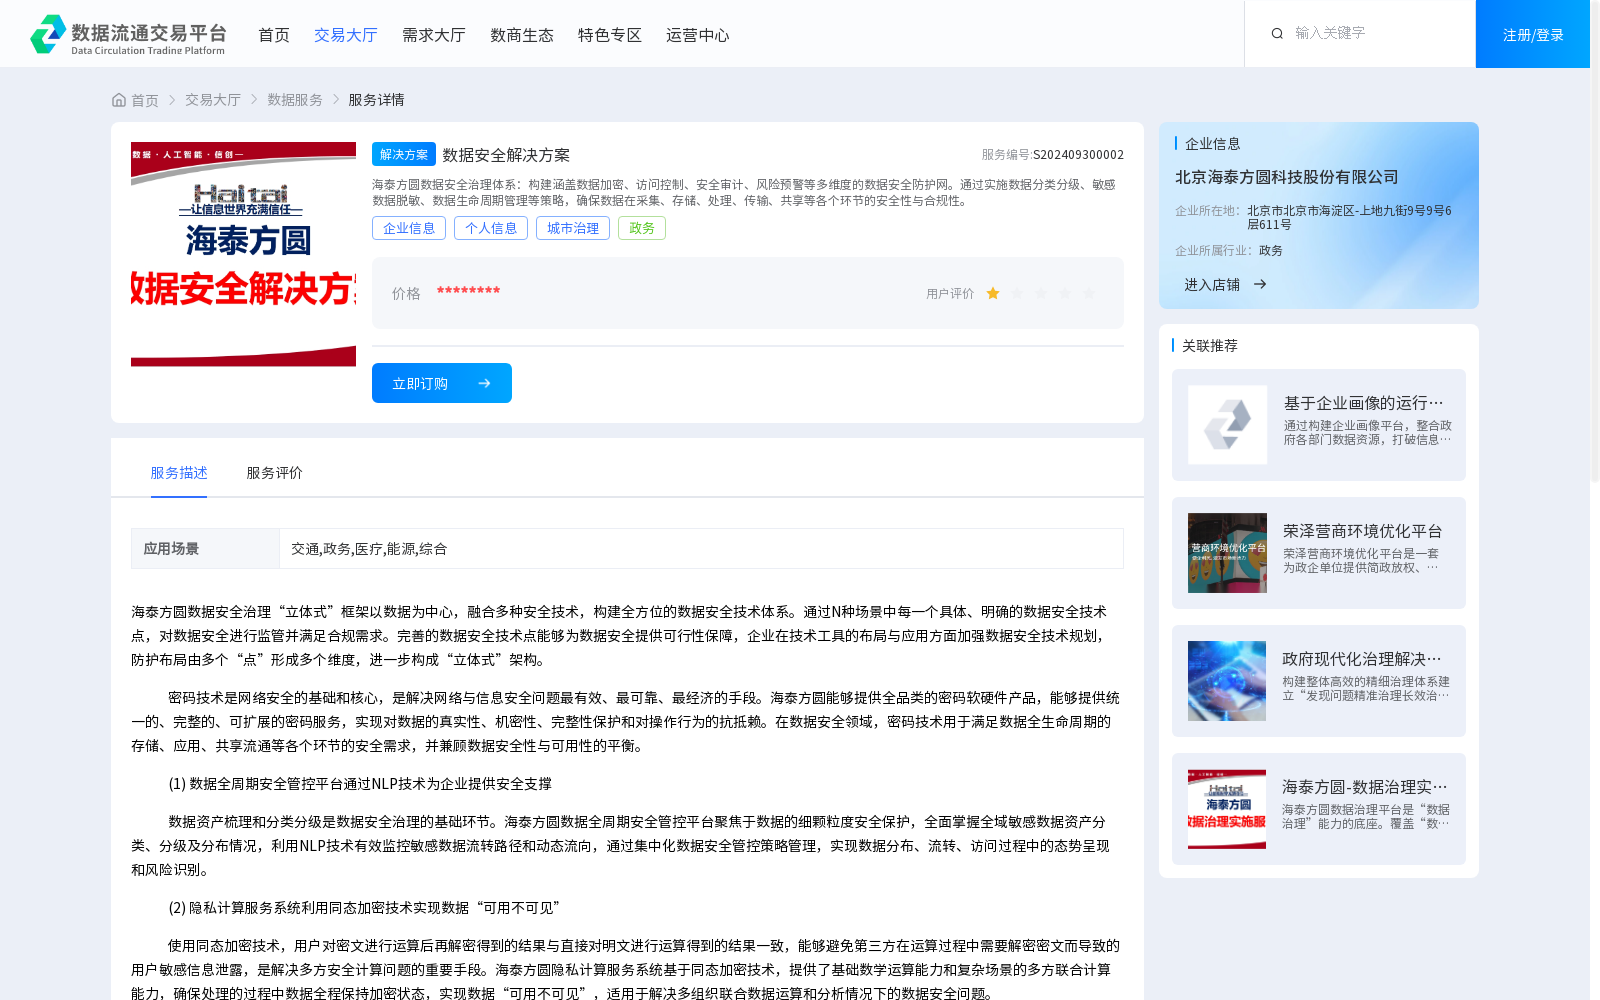Open the 运营中心 navigation item
This screenshot has height=1000, width=1600.
pos(698,35)
